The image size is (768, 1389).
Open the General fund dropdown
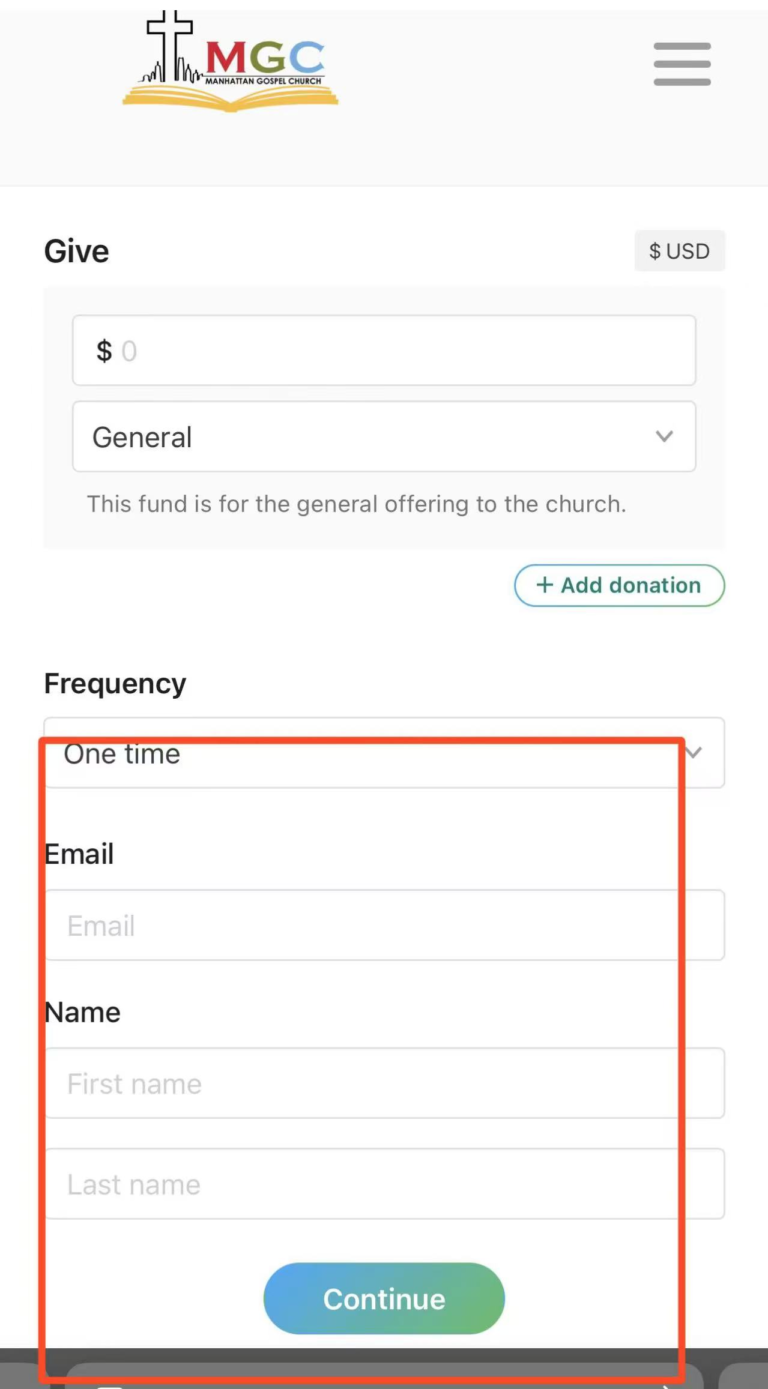coord(384,437)
